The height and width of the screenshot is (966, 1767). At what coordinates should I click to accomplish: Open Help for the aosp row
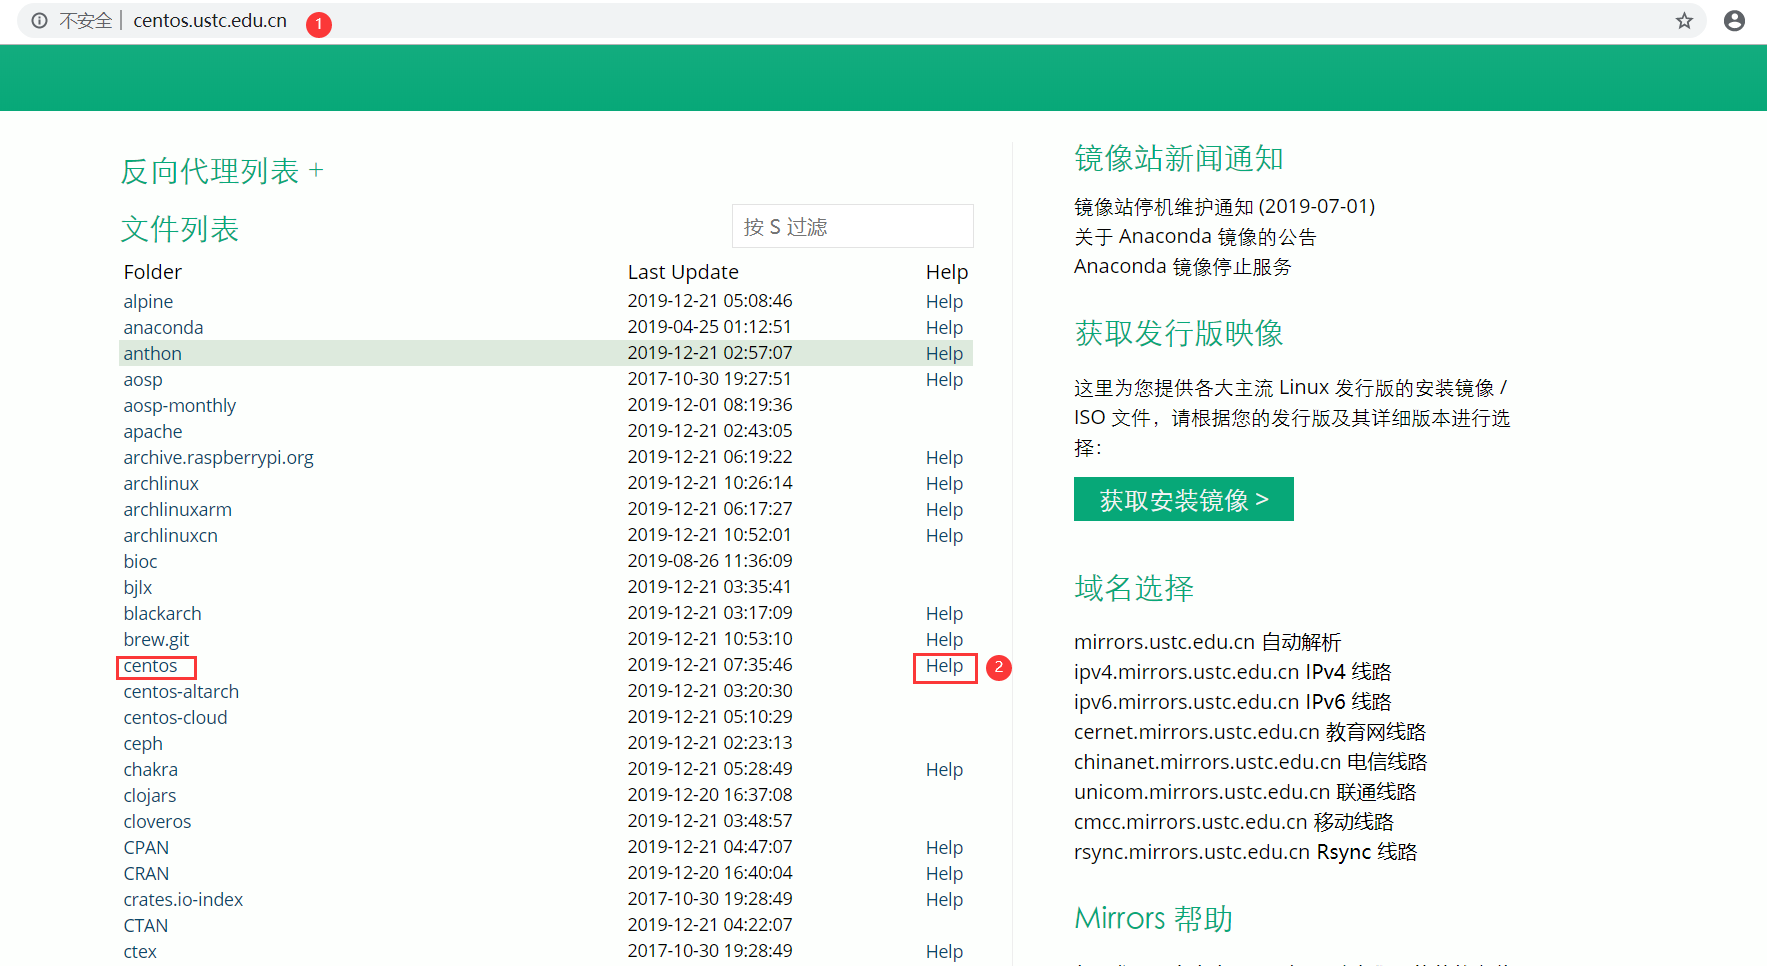tap(944, 379)
